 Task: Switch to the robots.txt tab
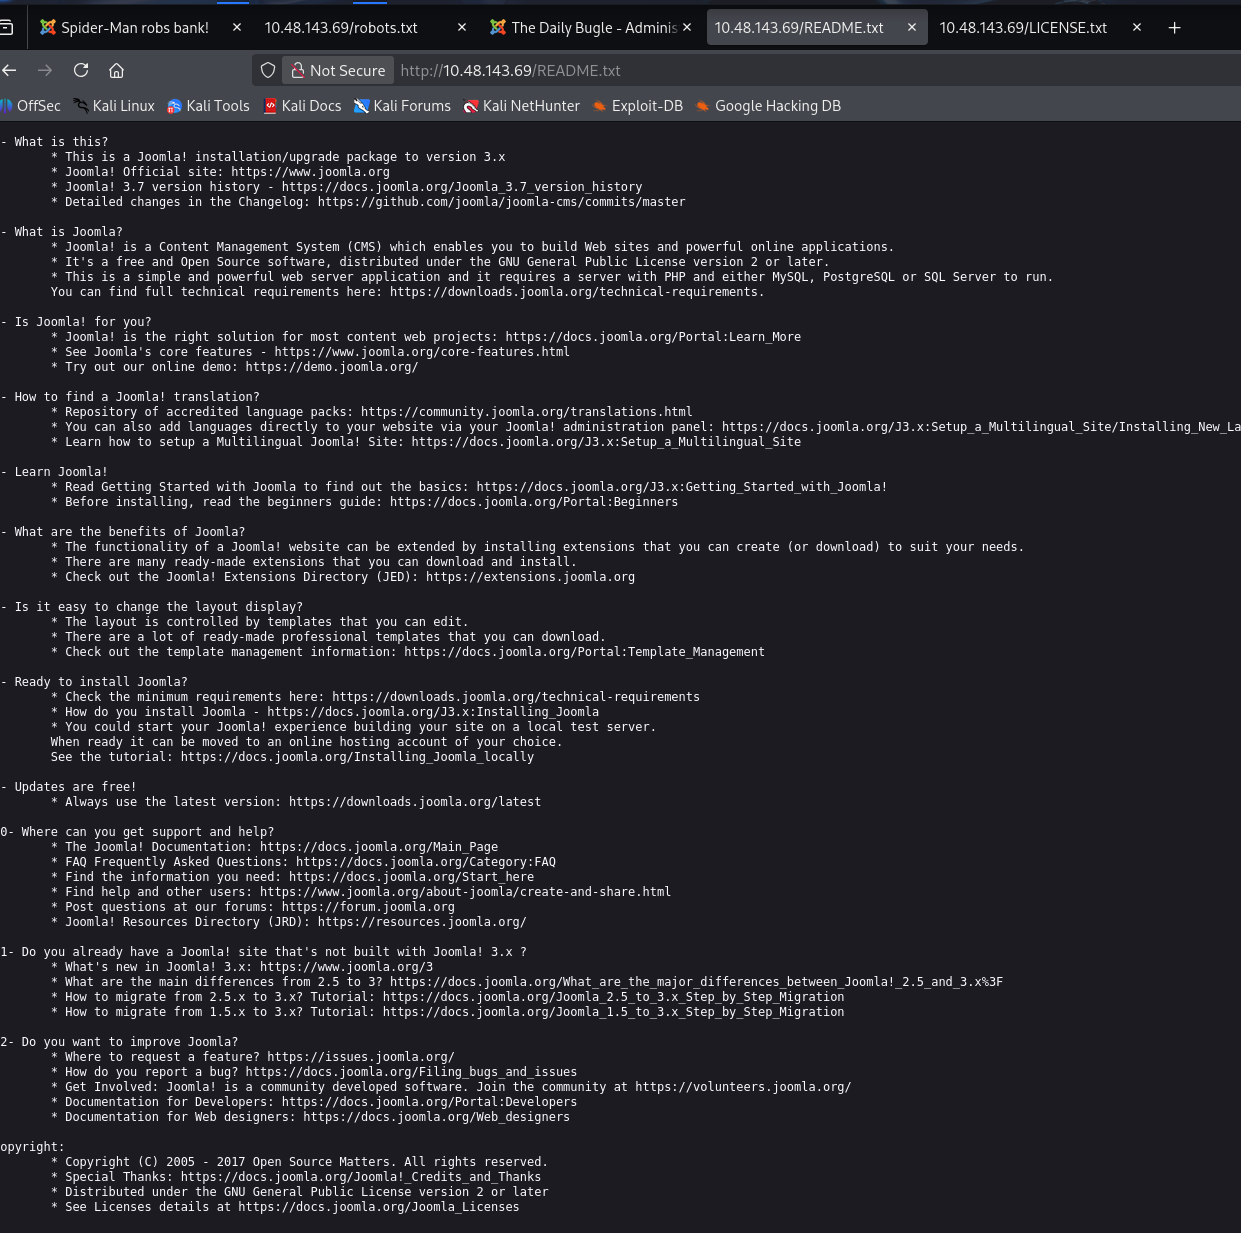tap(341, 28)
